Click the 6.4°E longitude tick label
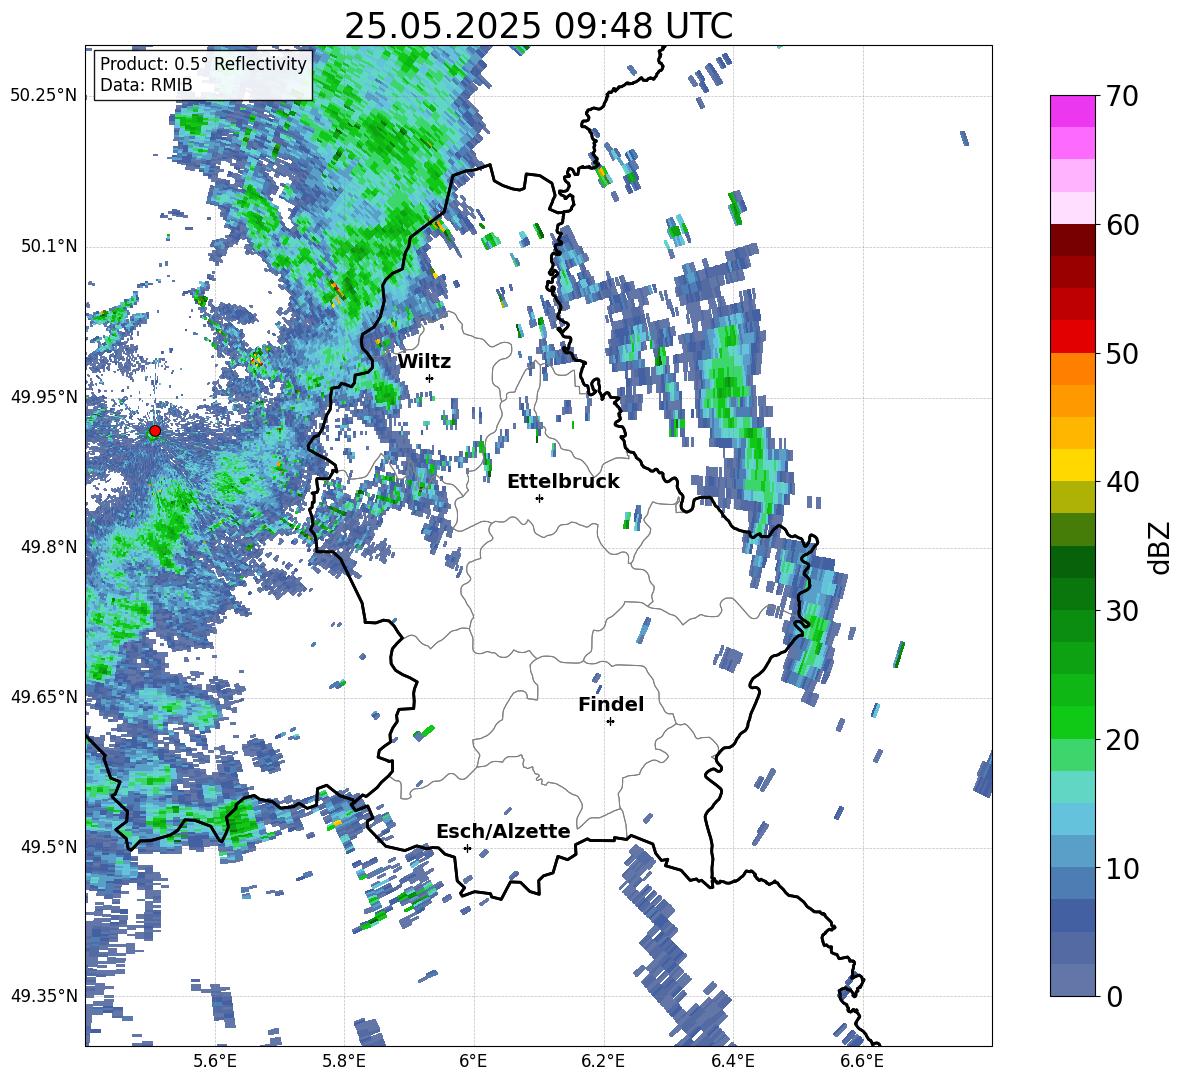This screenshot has height=1081, width=1184. point(732,1061)
